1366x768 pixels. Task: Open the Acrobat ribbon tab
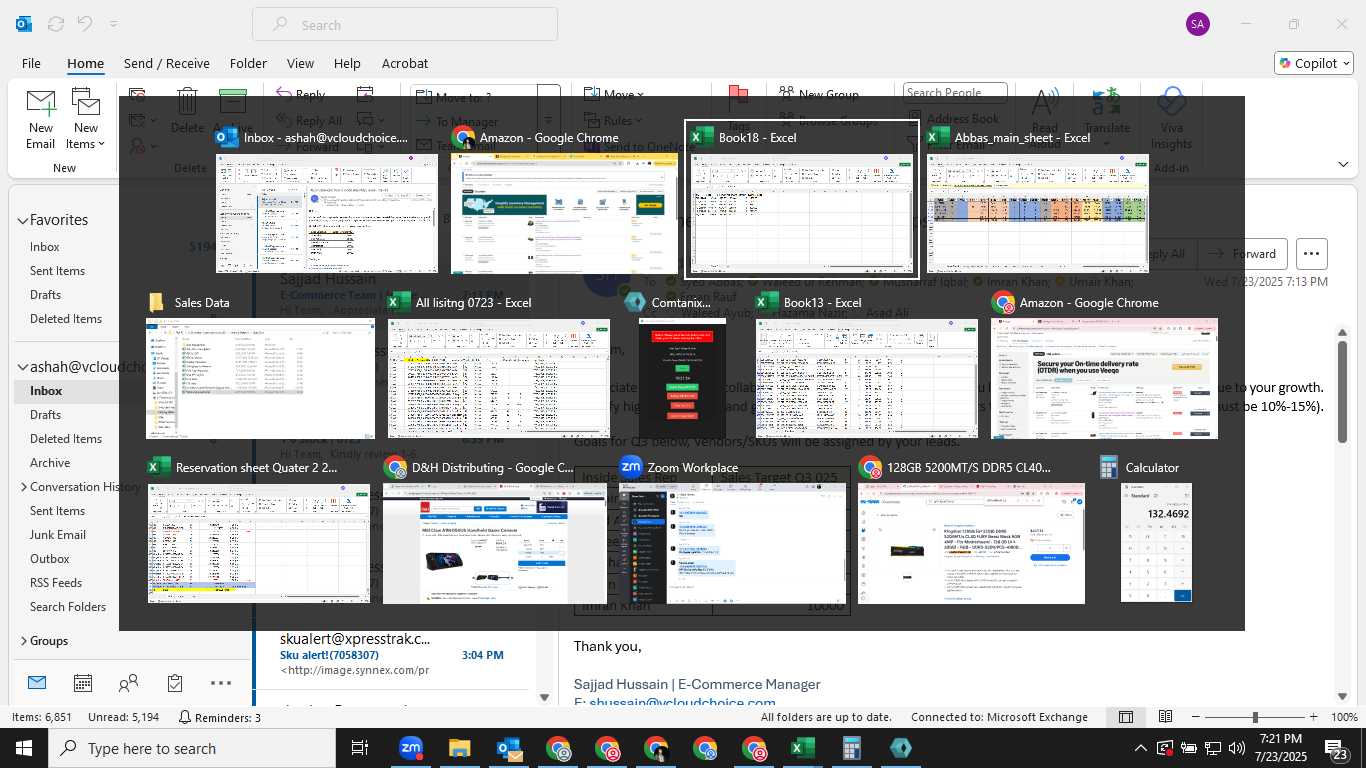point(405,63)
